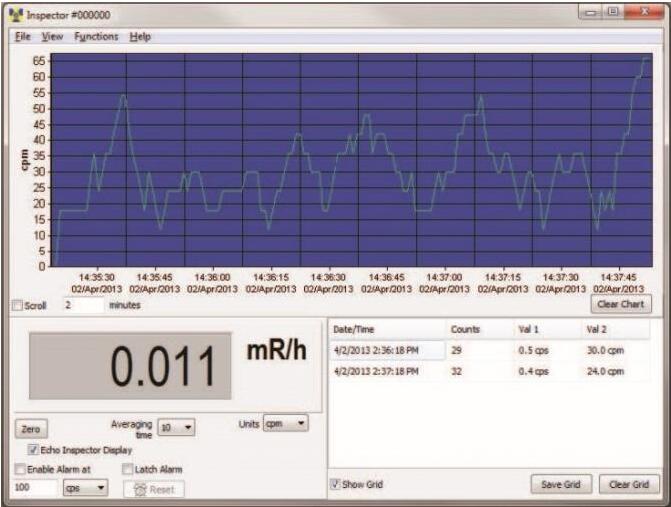Image resolution: width=671 pixels, height=507 pixels.
Task: Open the File menu
Action: [x=23, y=37]
